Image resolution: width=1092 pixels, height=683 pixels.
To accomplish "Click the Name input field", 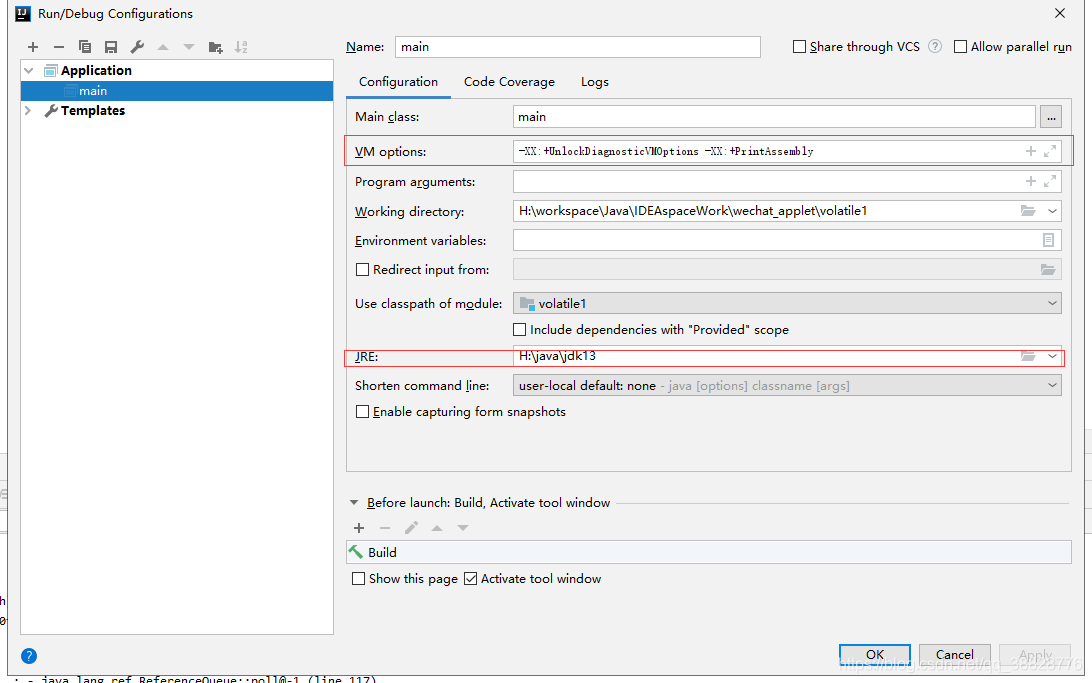I will coord(577,47).
